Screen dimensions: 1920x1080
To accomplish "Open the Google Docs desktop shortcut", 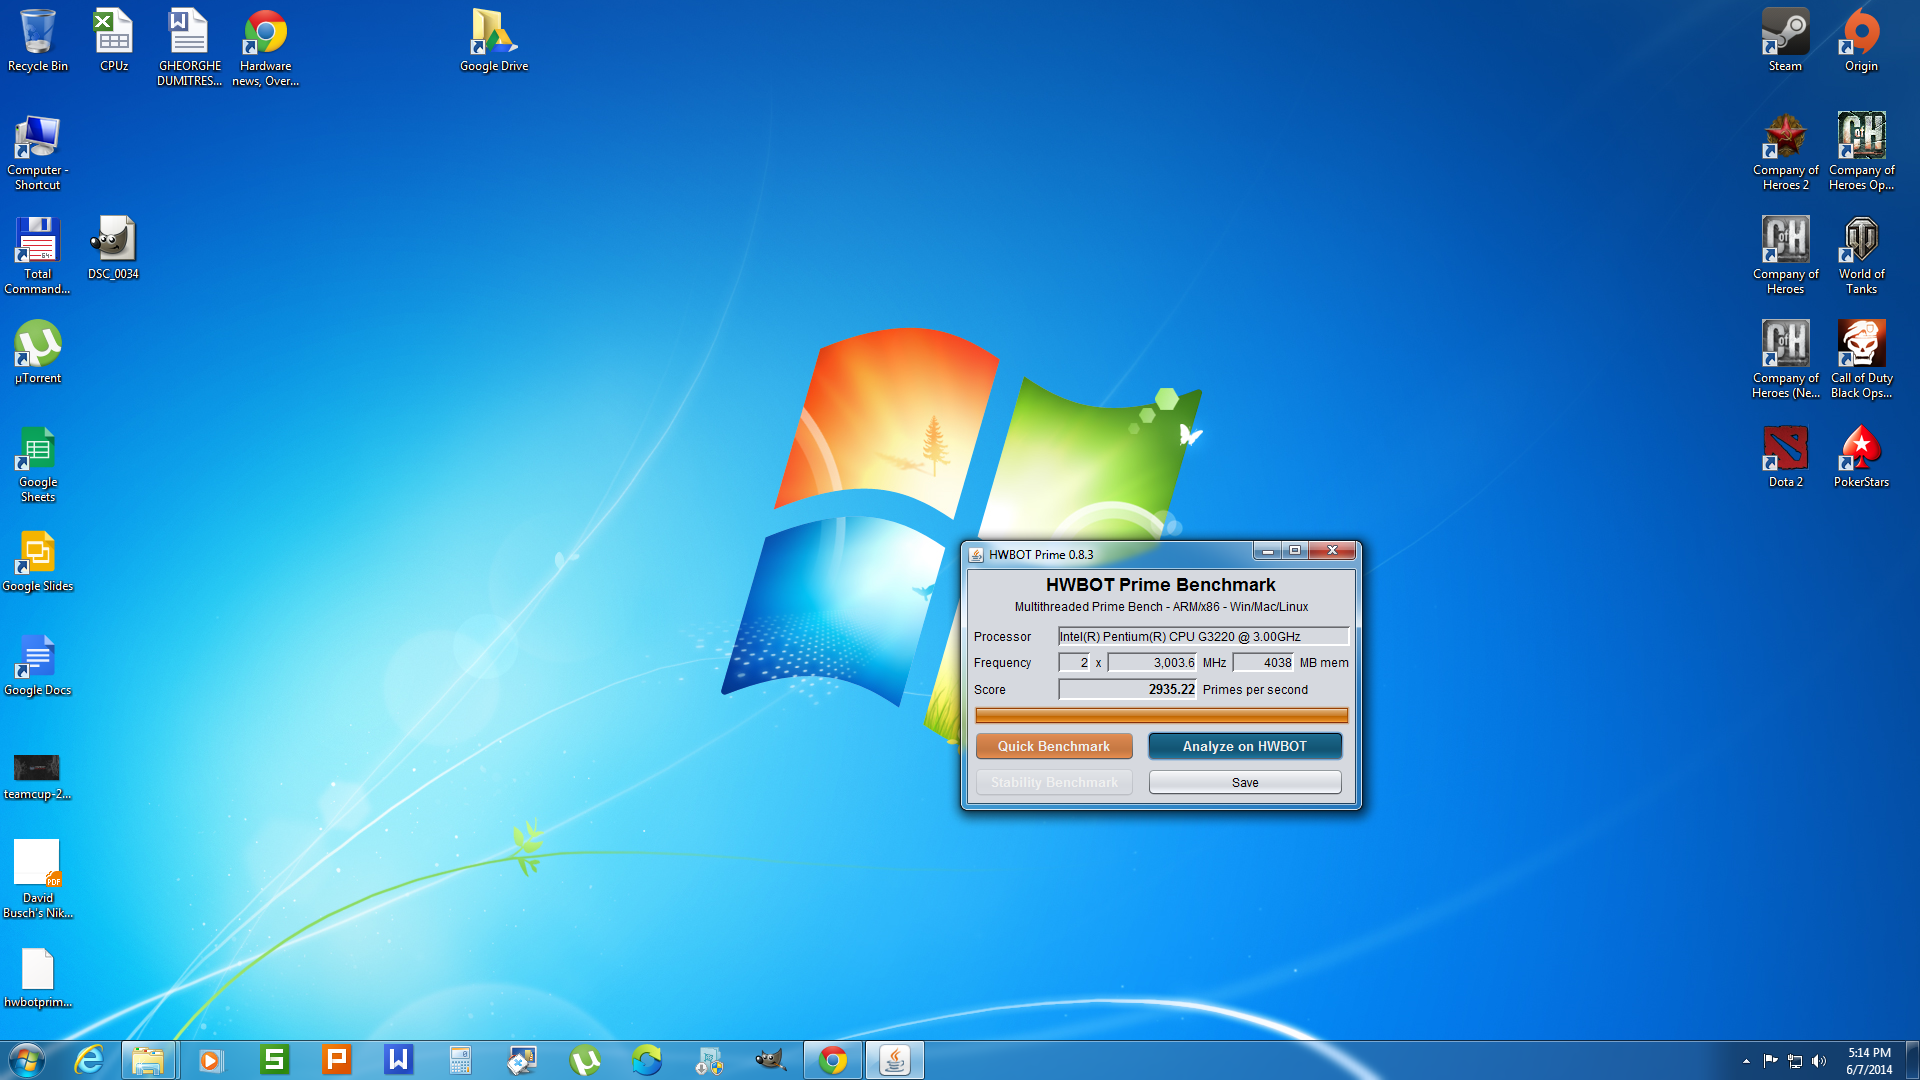I will click(37, 665).
